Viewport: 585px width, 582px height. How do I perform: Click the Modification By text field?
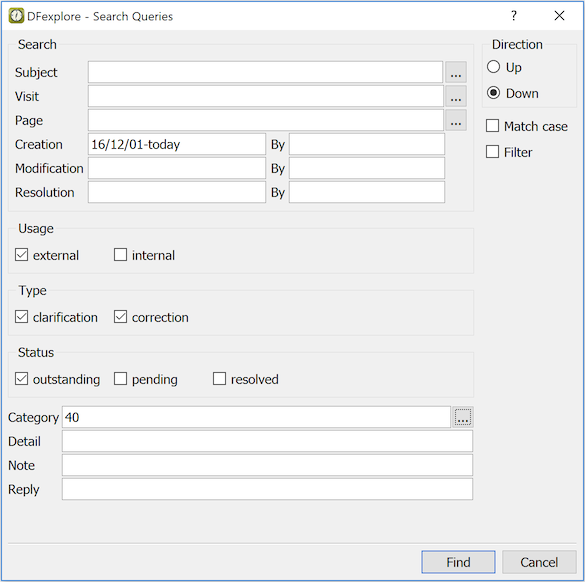tap(367, 168)
